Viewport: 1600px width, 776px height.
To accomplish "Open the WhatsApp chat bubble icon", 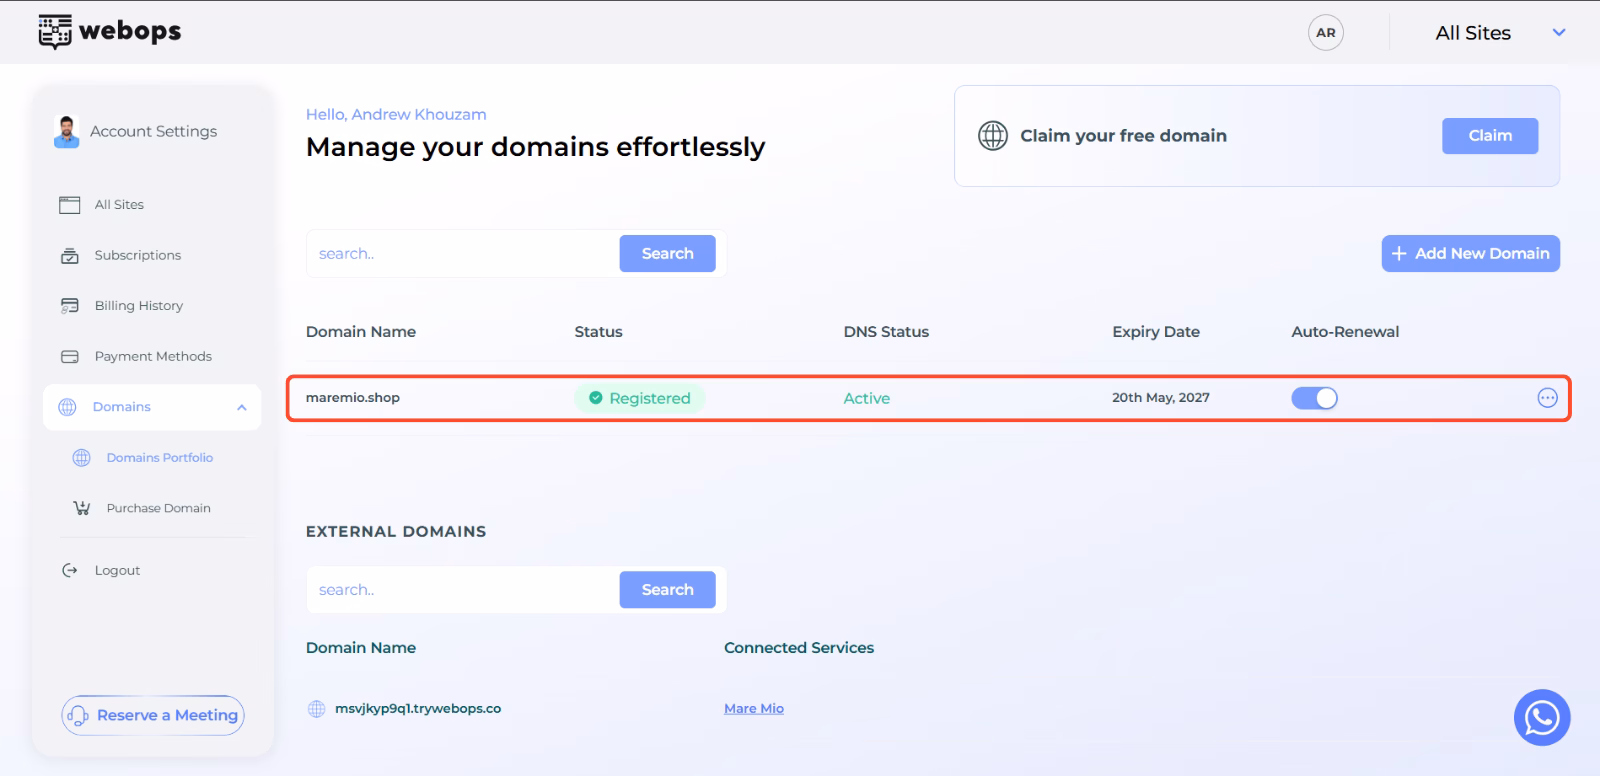I will pyautogui.click(x=1542, y=717).
